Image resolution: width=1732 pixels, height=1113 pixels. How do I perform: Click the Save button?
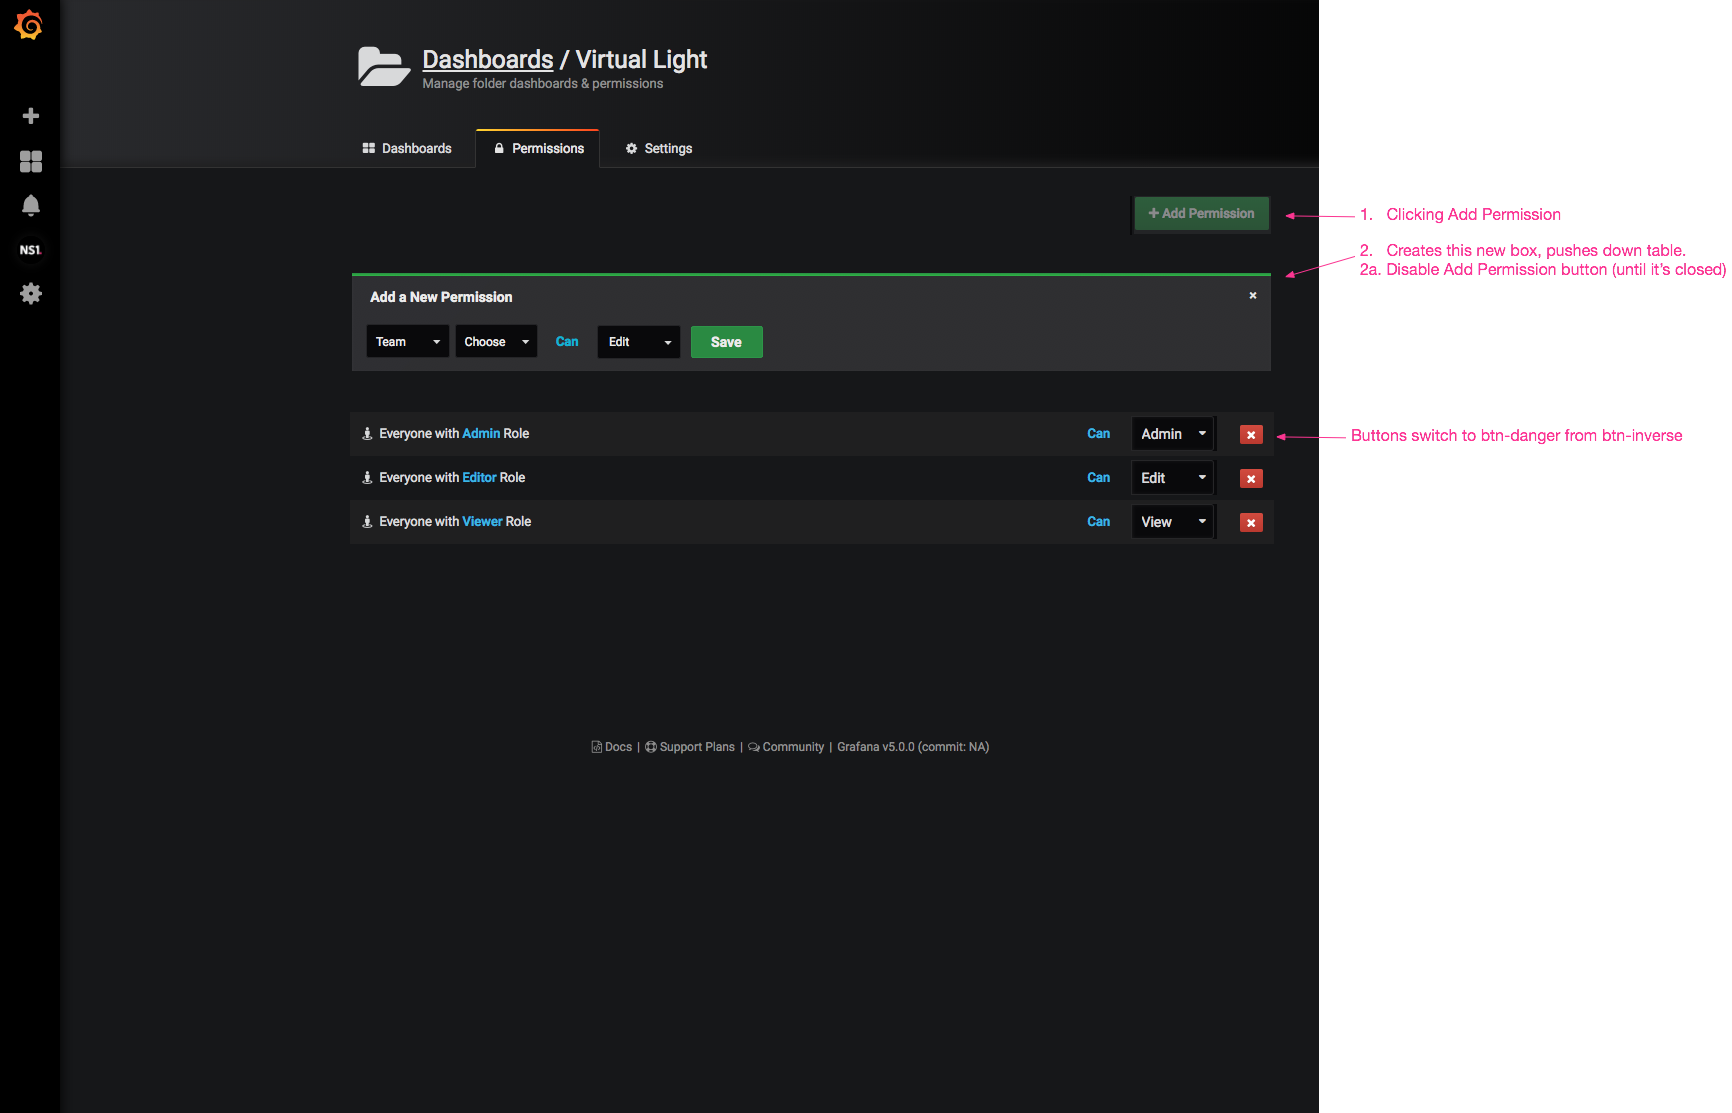click(x=726, y=341)
